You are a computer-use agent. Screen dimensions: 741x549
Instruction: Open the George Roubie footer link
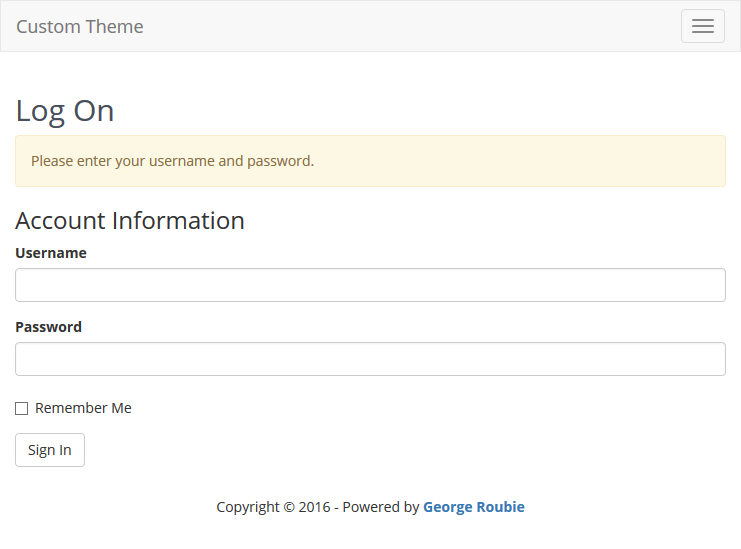(x=474, y=506)
